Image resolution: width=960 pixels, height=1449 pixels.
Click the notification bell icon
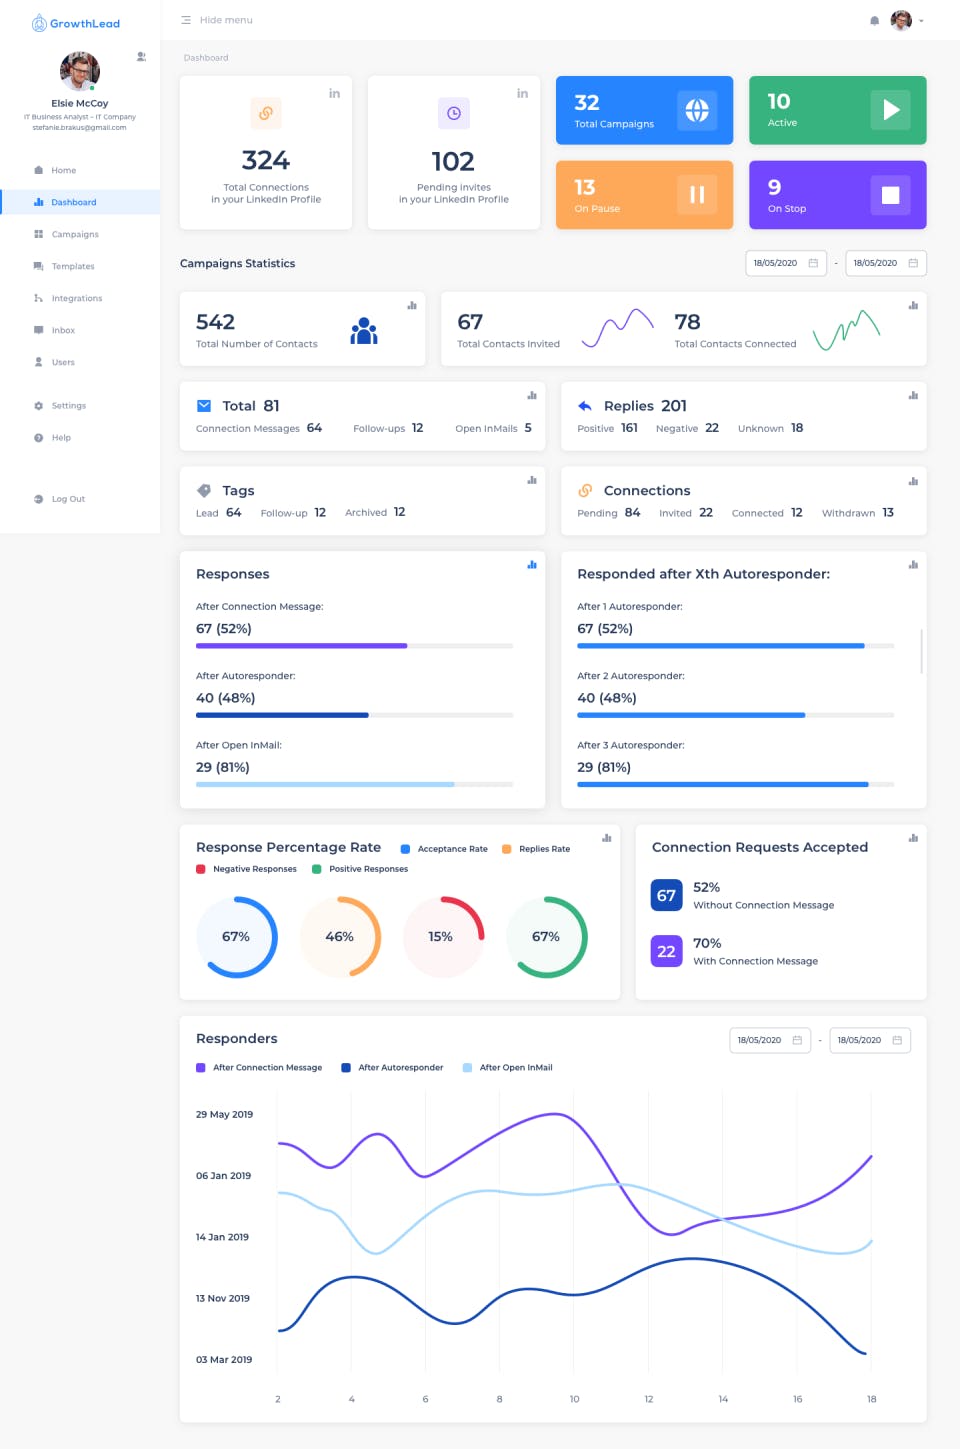click(875, 20)
